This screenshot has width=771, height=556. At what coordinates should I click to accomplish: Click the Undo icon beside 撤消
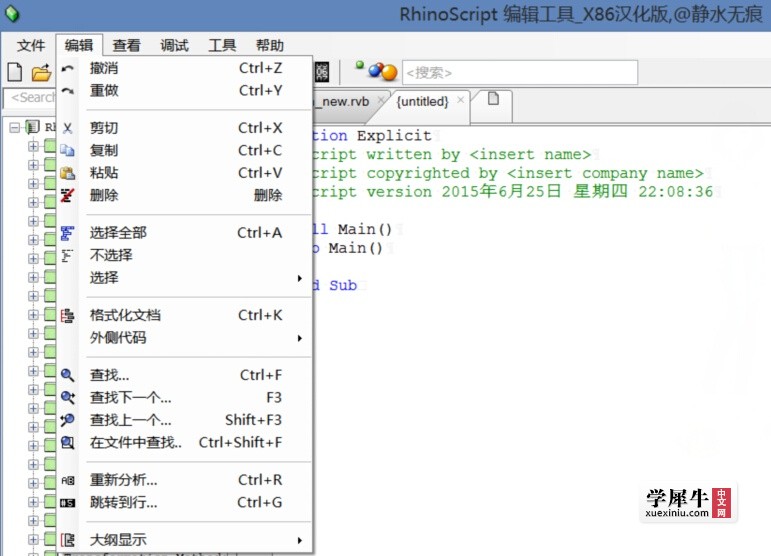pos(68,68)
